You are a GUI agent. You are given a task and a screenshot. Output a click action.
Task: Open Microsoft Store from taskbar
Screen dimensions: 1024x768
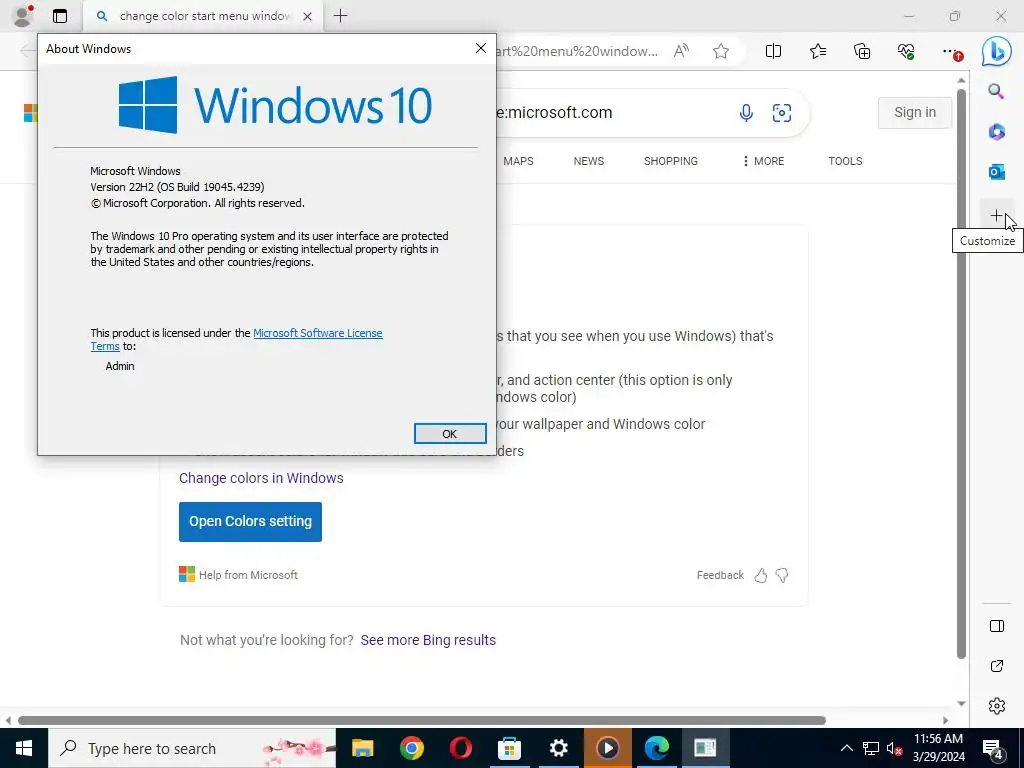click(509, 748)
